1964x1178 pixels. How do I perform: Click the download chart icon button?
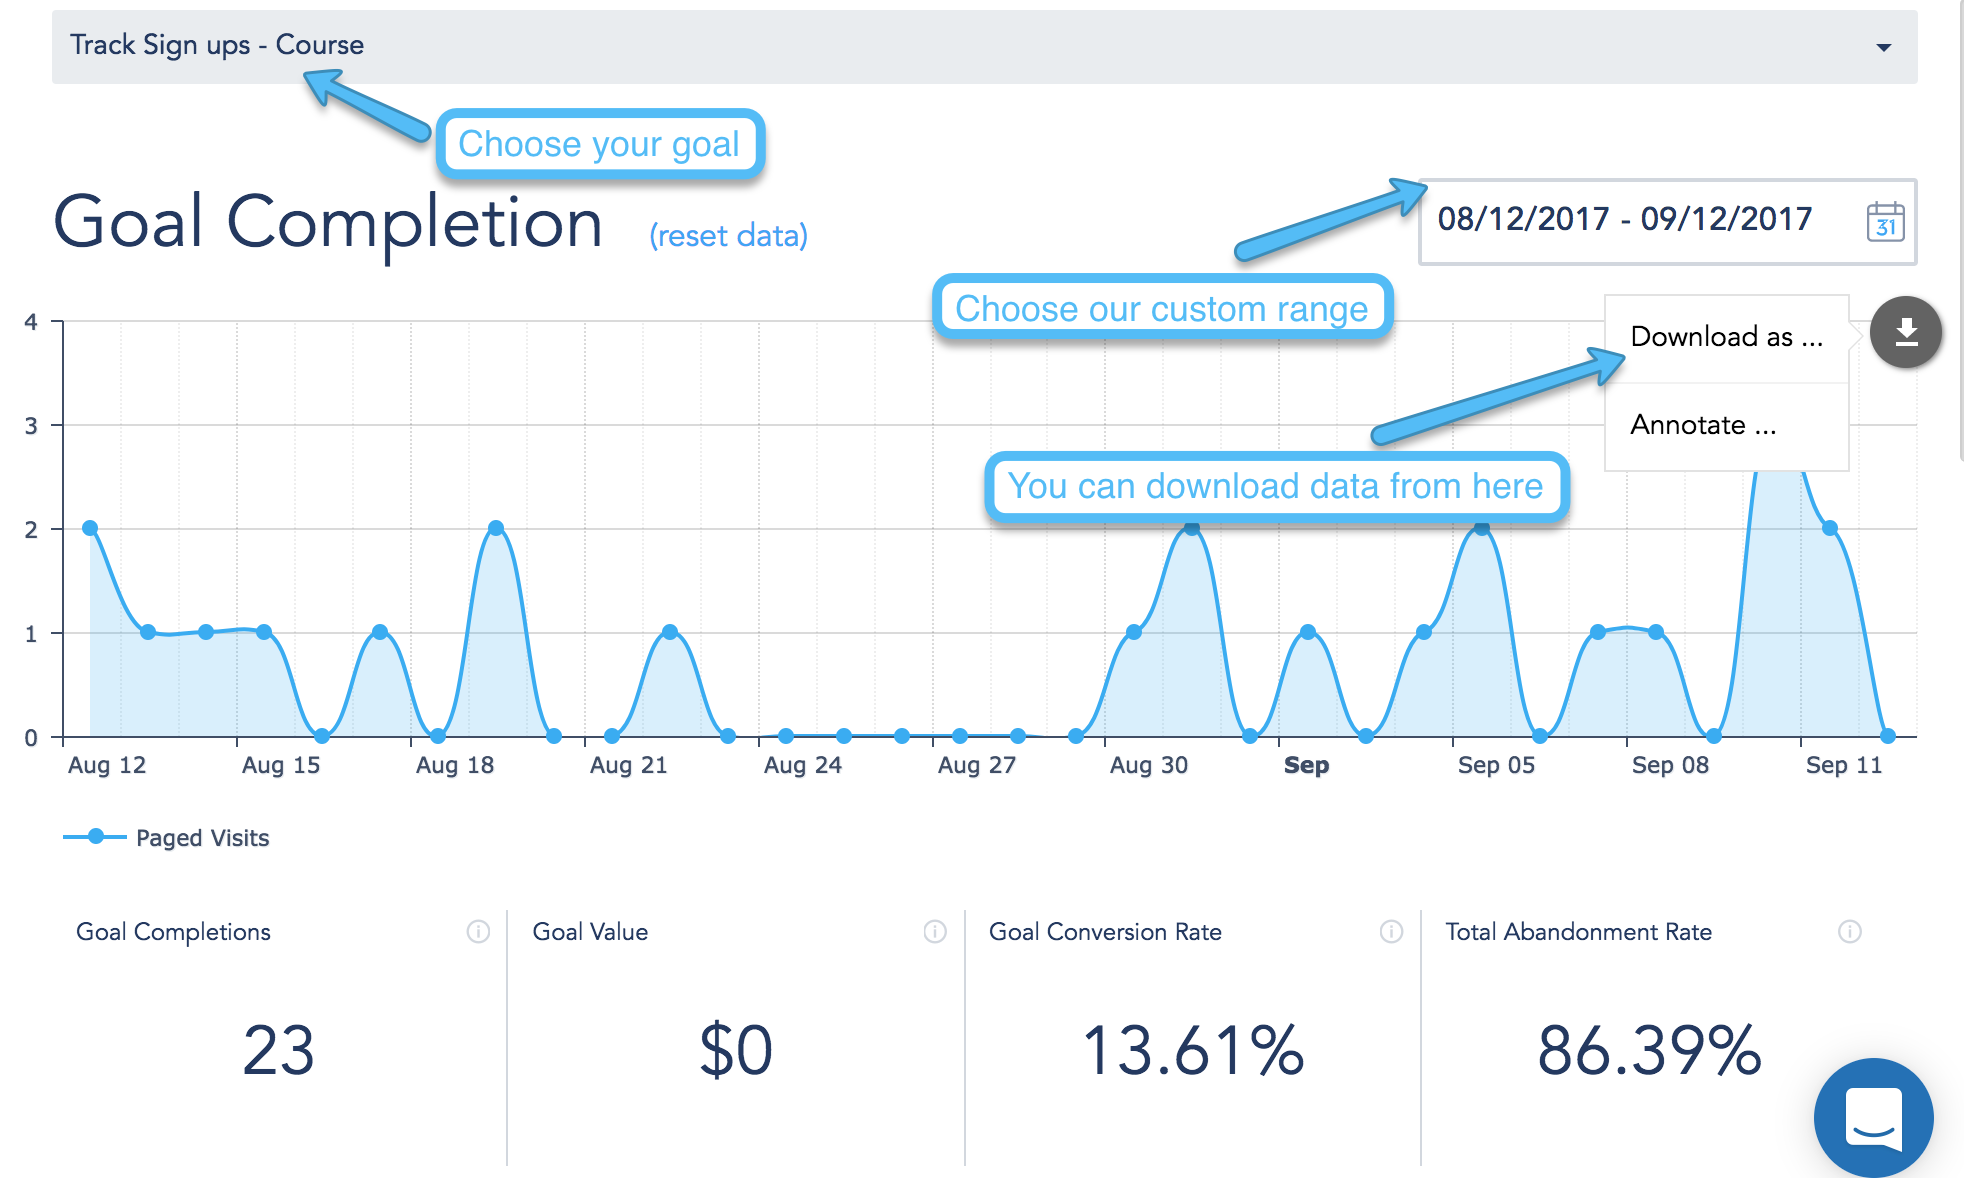pos(1906,332)
